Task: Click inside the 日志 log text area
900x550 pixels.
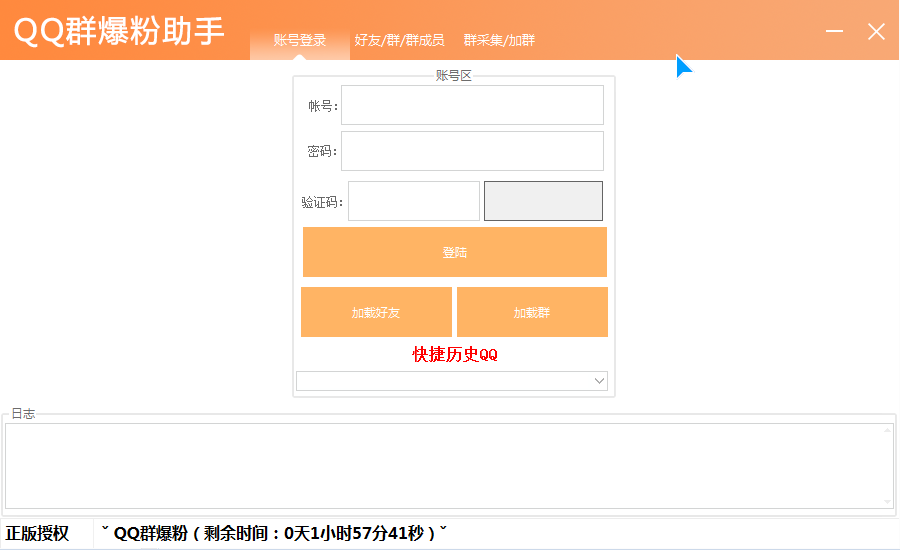Action: point(440,465)
